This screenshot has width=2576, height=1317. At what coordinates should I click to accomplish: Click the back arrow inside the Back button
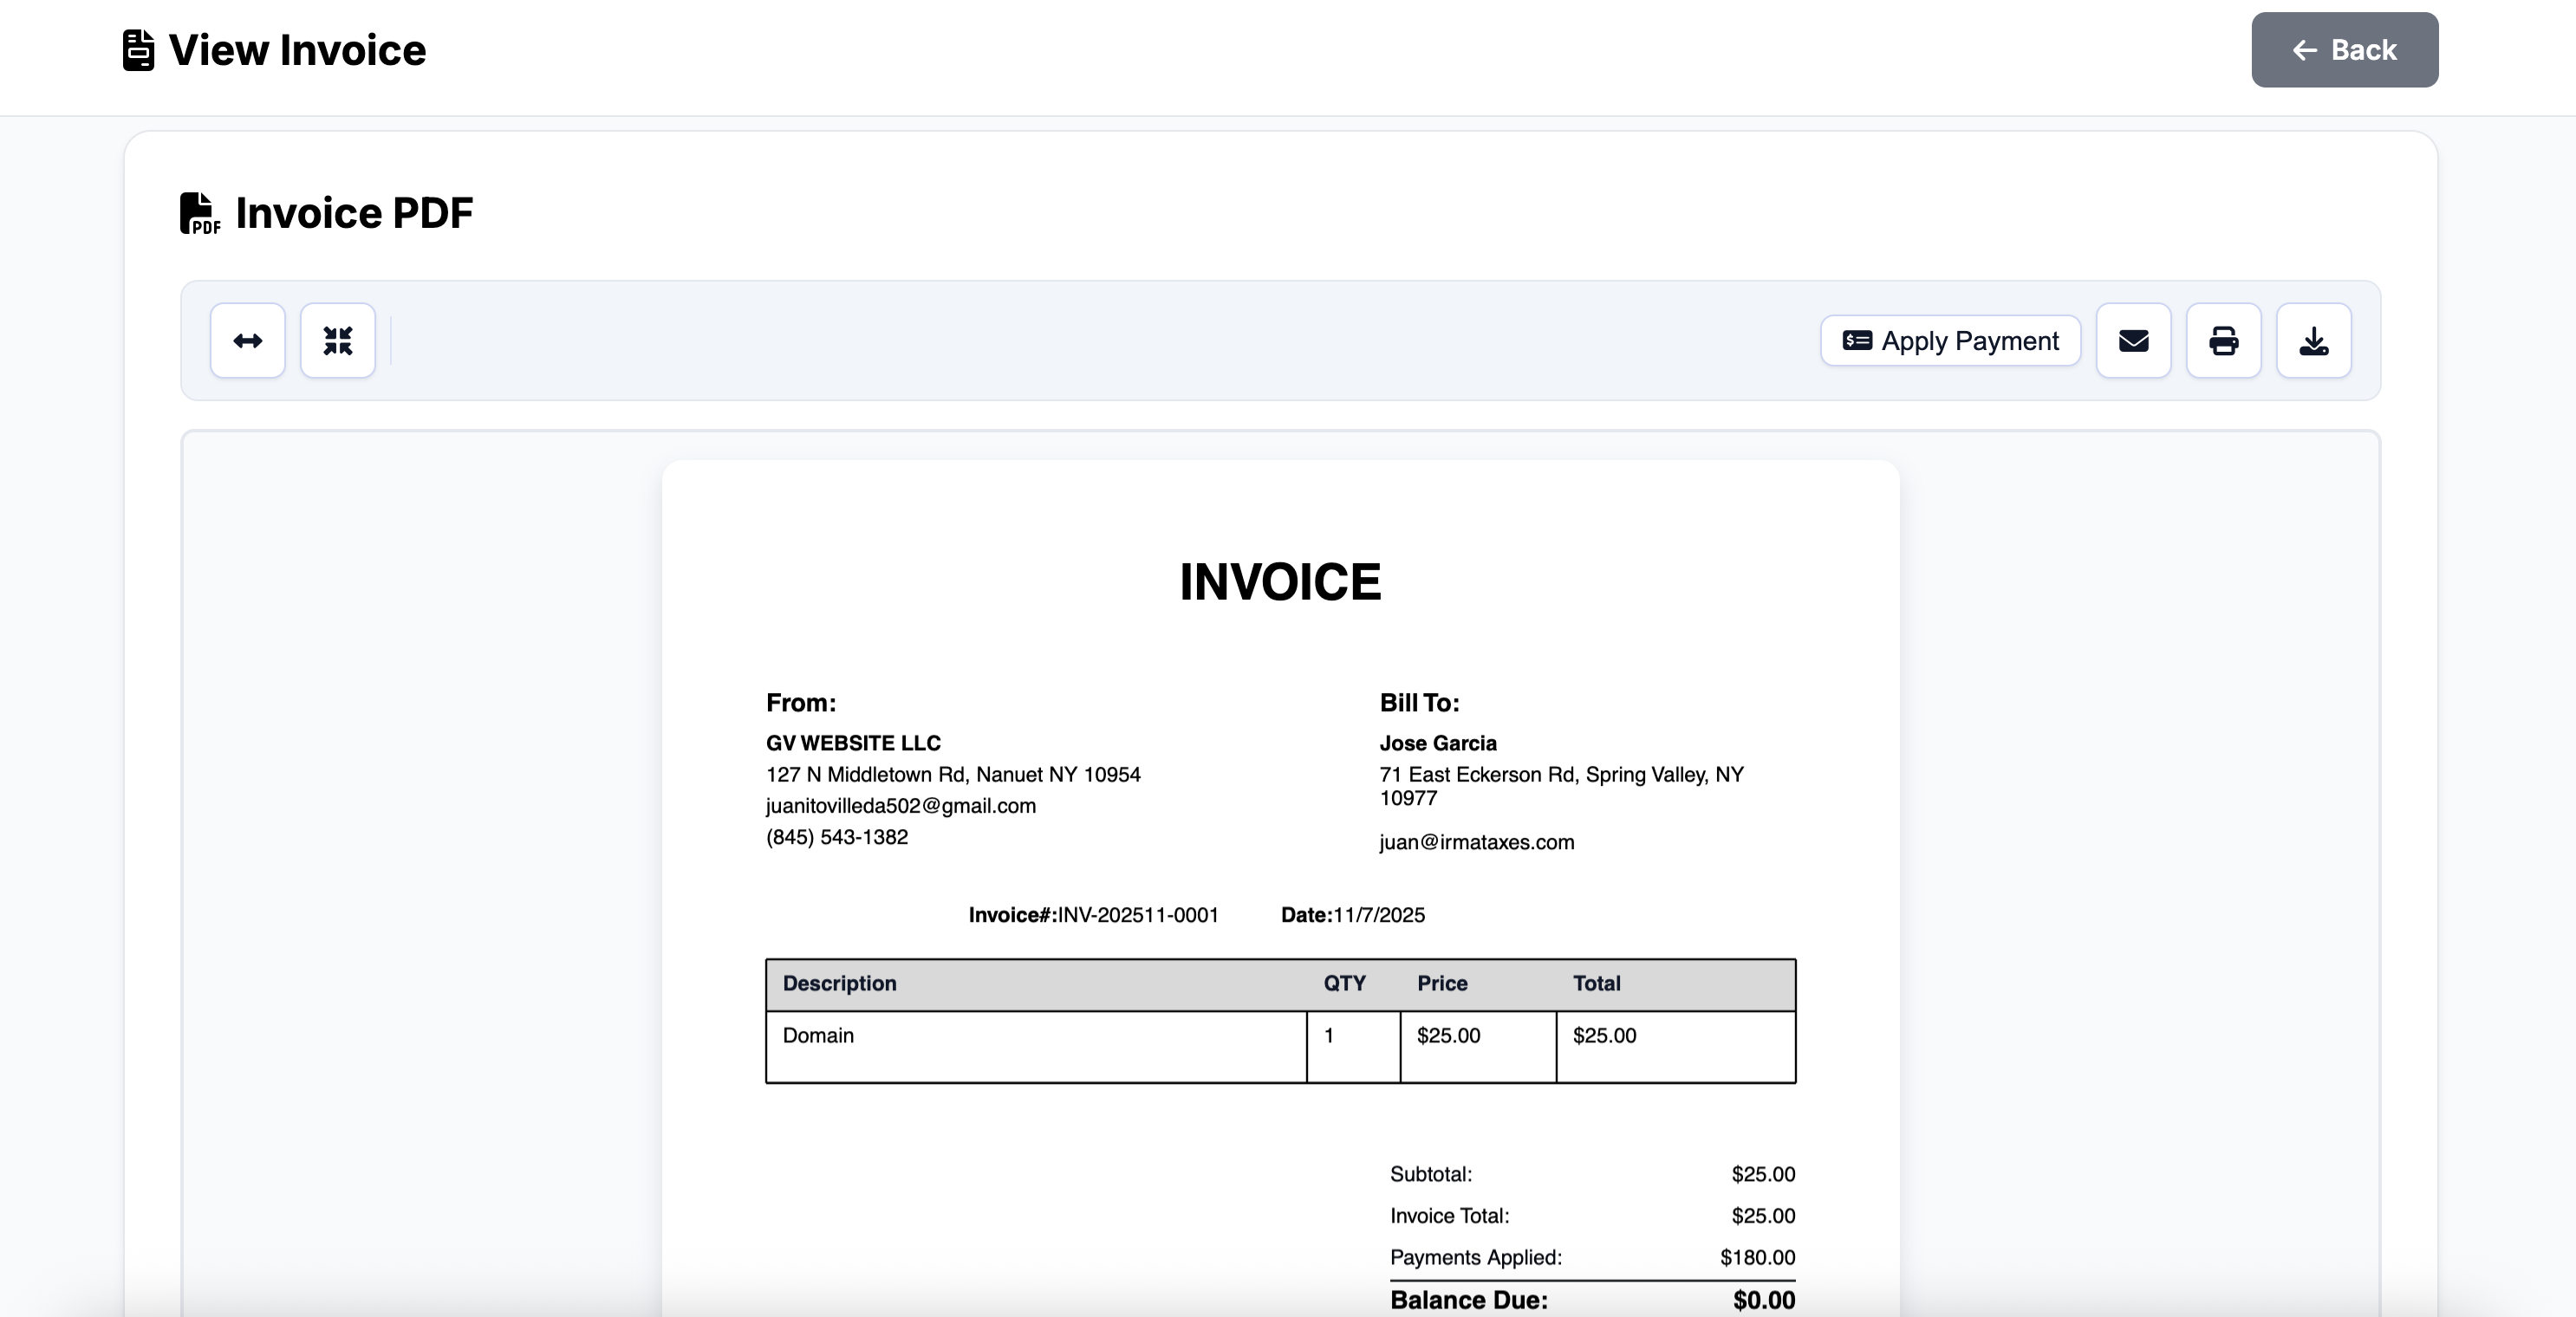pyautogui.click(x=2304, y=50)
